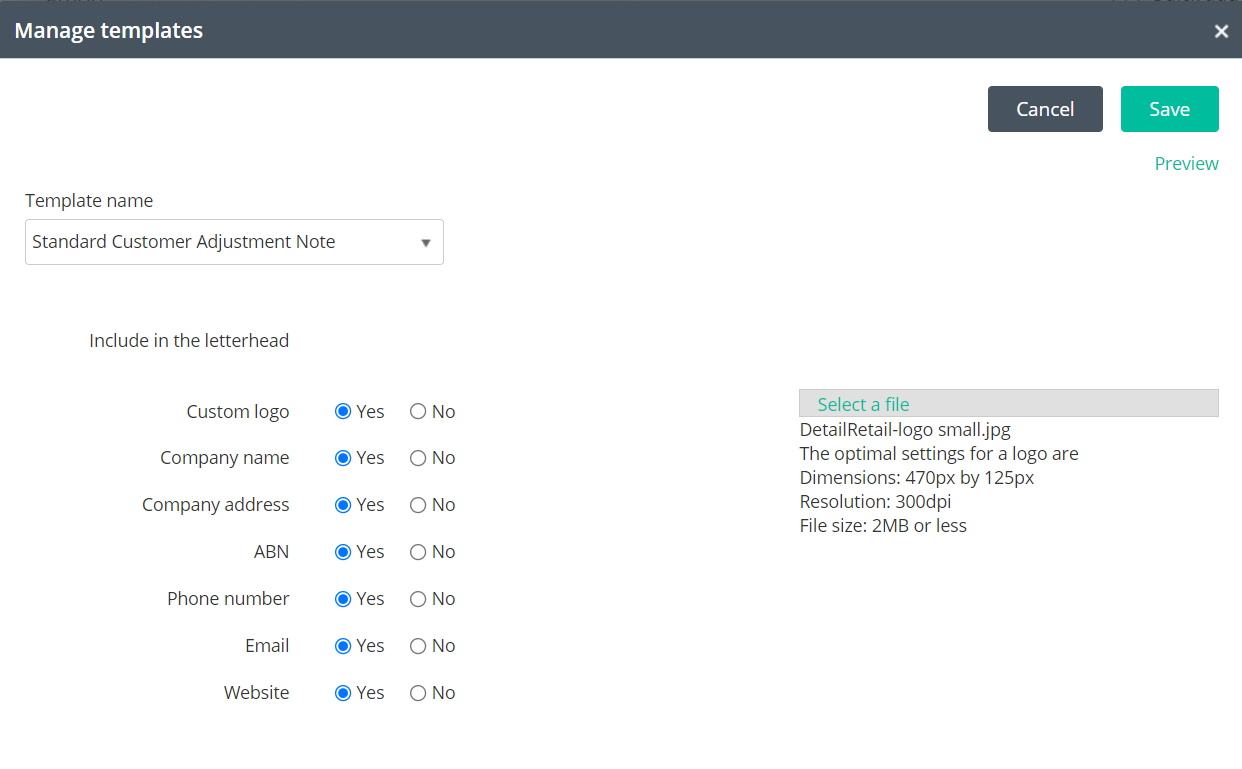Select No for Email
The height and width of the screenshot is (769, 1242).
(x=418, y=646)
